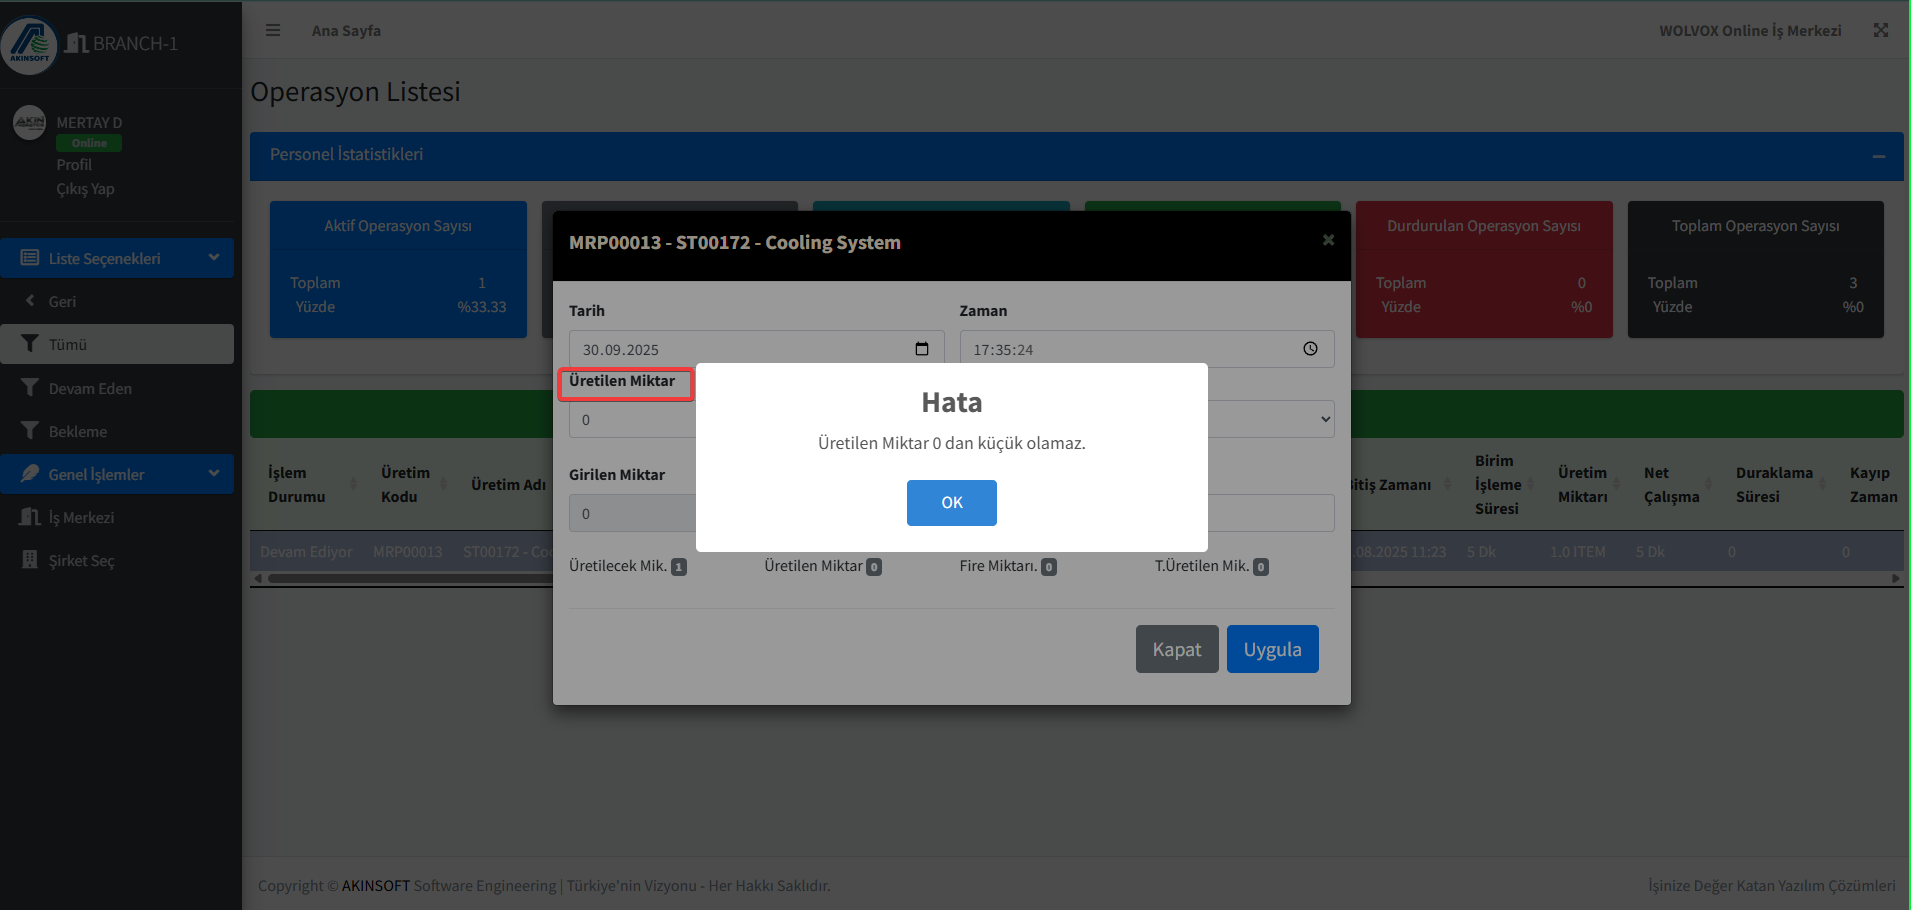
Task: Click the clock icon in Zaman field
Action: click(1310, 349)
